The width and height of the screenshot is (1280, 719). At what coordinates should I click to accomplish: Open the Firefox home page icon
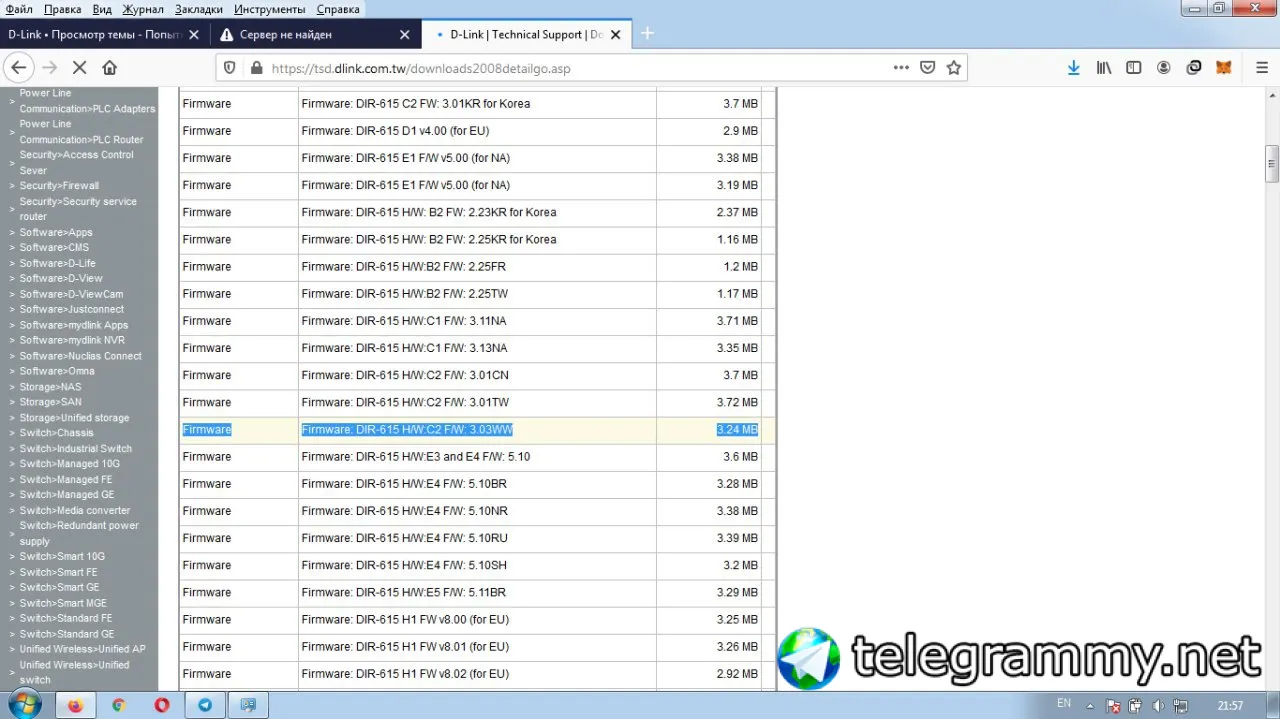click(110, 68)
